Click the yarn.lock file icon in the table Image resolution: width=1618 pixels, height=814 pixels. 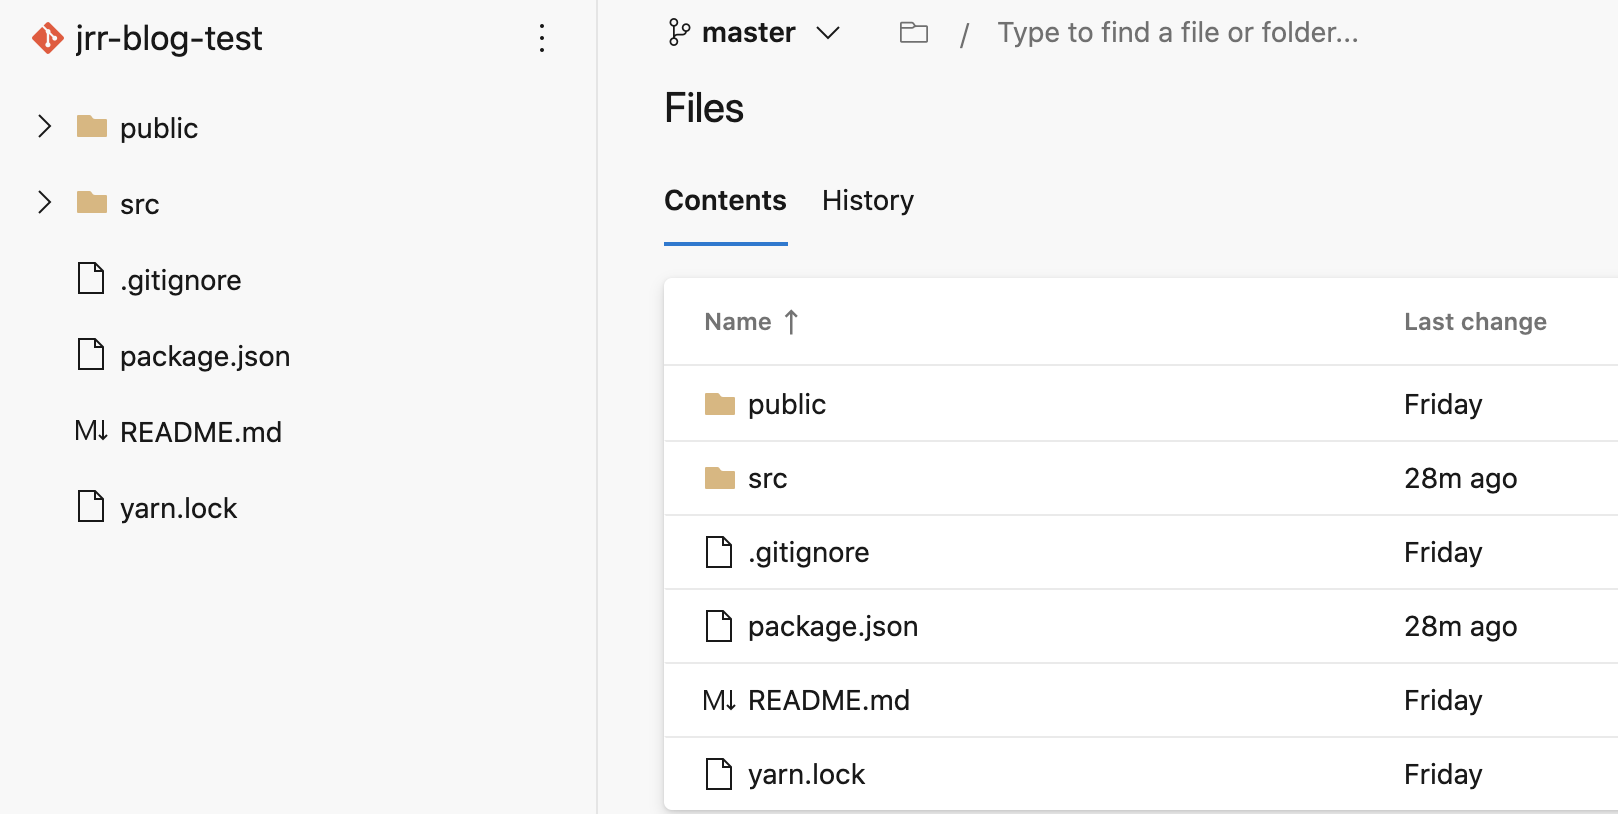(x=719, y=774)
